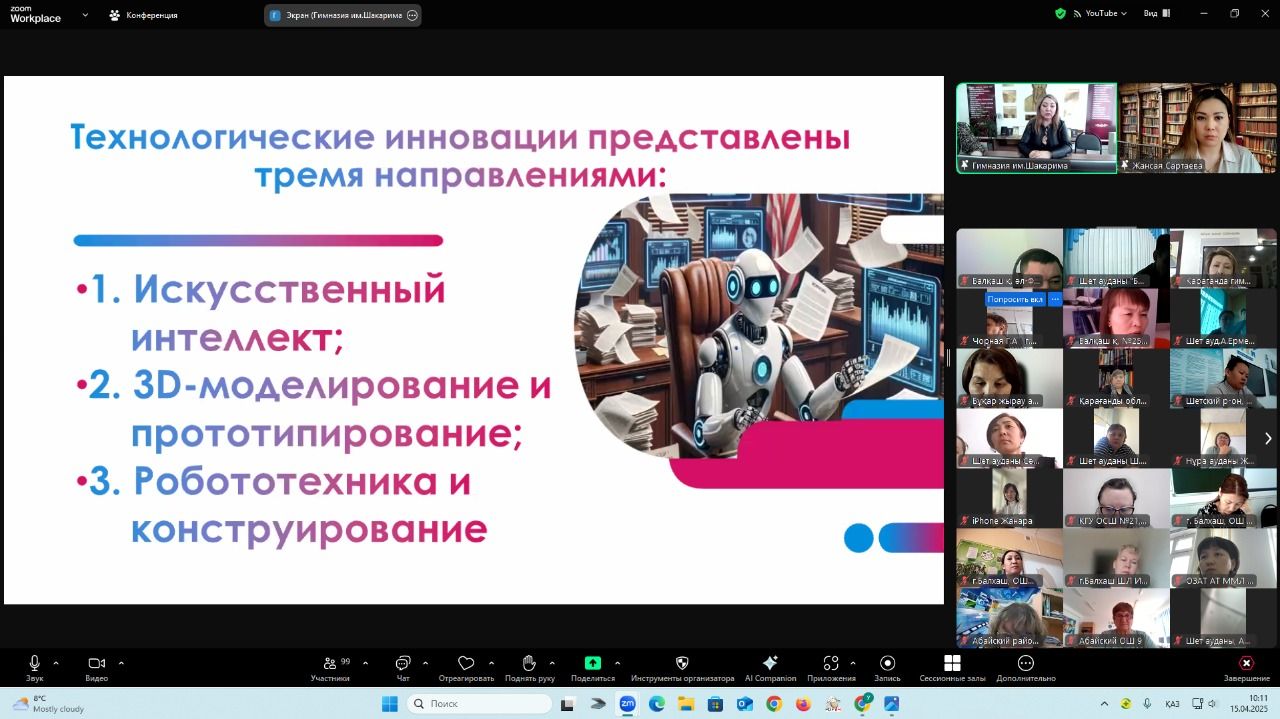Toggle camera with the Видео button
The image size is (1280, 719).
pyautogui.click(x=96, y=666)
